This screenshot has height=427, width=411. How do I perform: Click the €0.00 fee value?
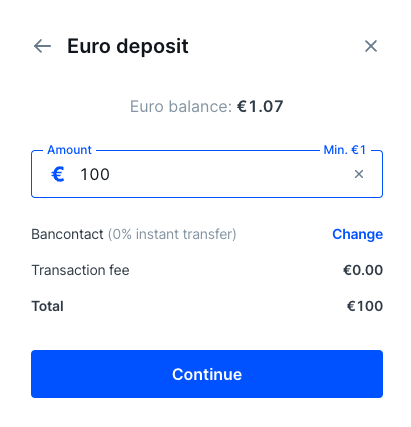363,270
